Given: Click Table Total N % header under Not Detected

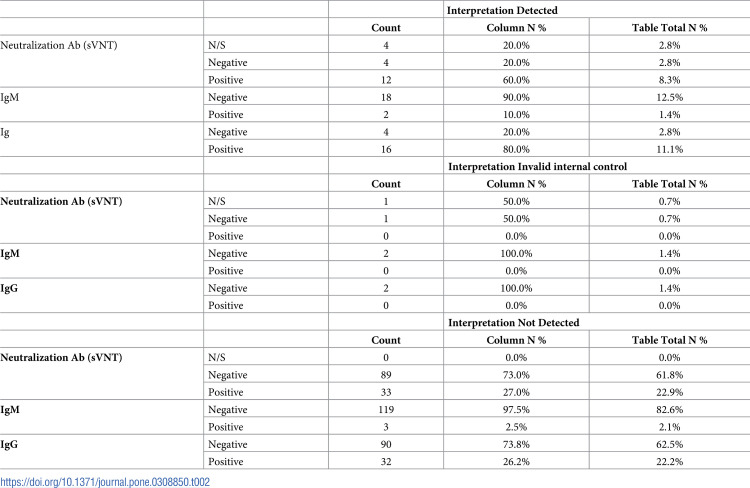Looking at the screenshot, I should [x=669, y=340].
